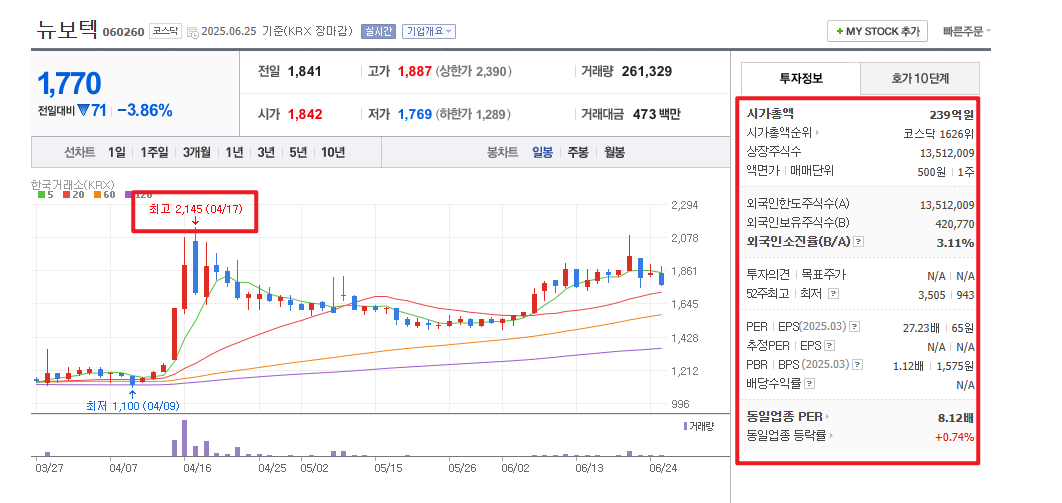The image size is (1062, 503).
Task: Click the 상한가 2,390 upper limit text
Action: [x=474, y=71]
